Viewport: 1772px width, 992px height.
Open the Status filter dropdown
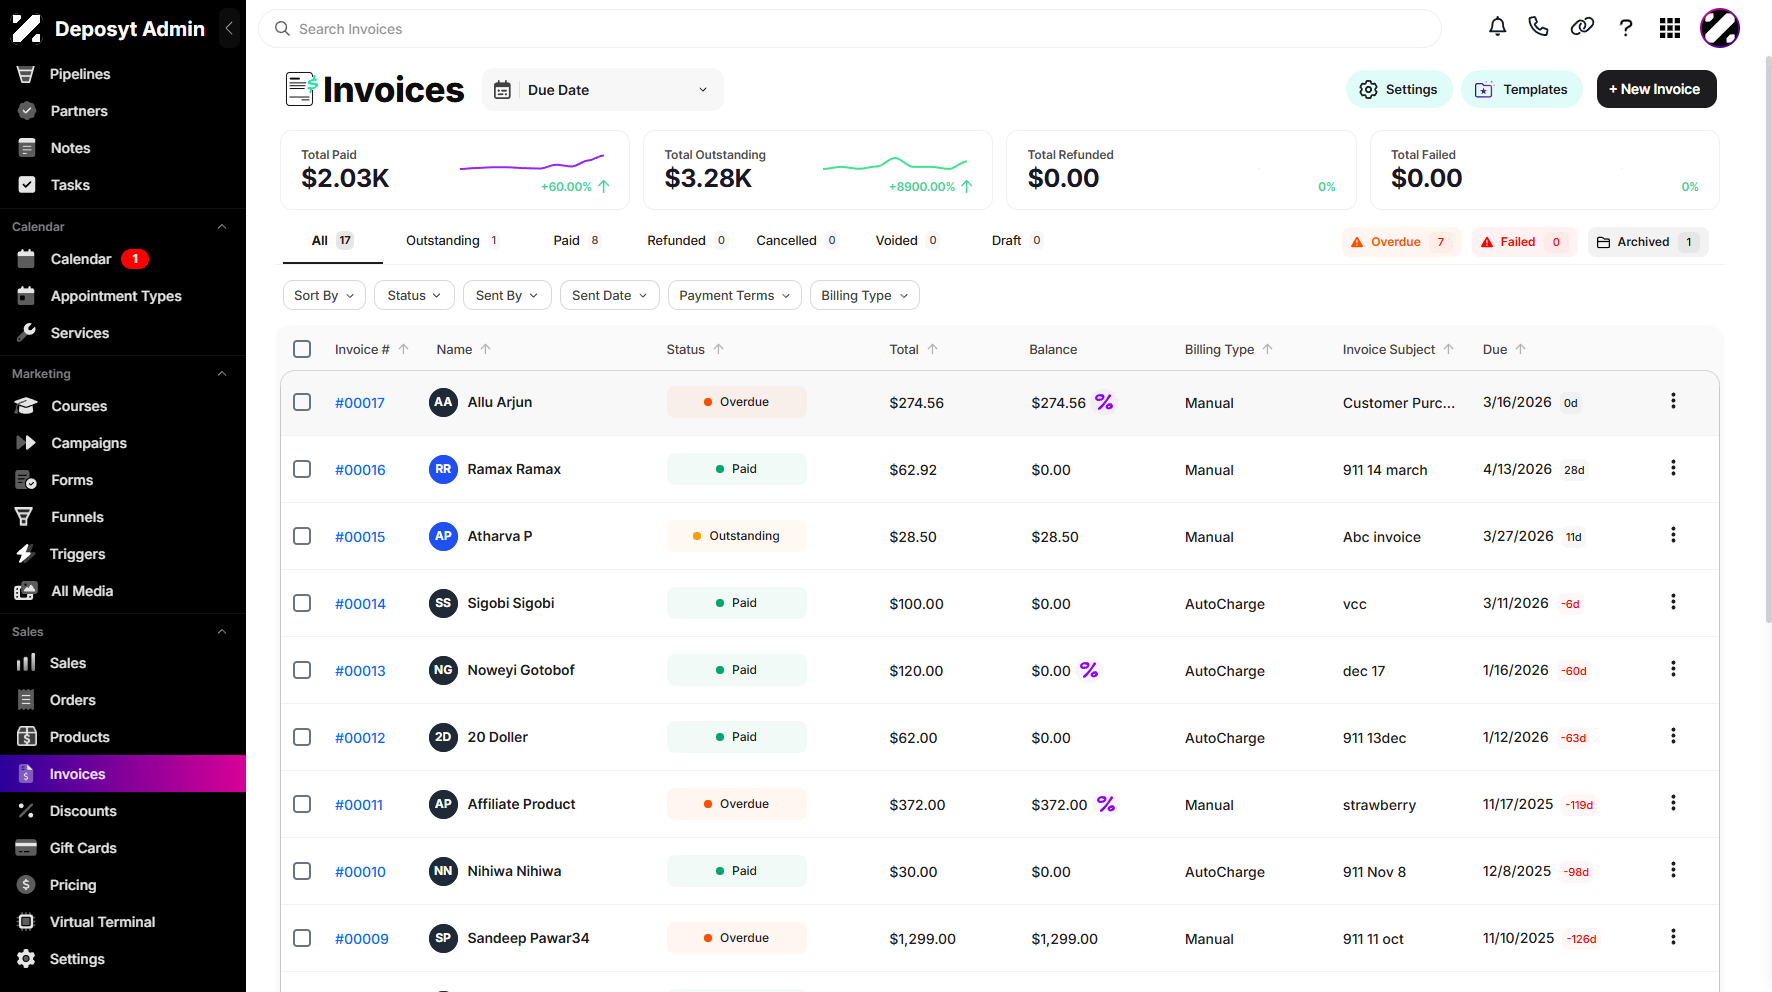click(x=414, y=295)
